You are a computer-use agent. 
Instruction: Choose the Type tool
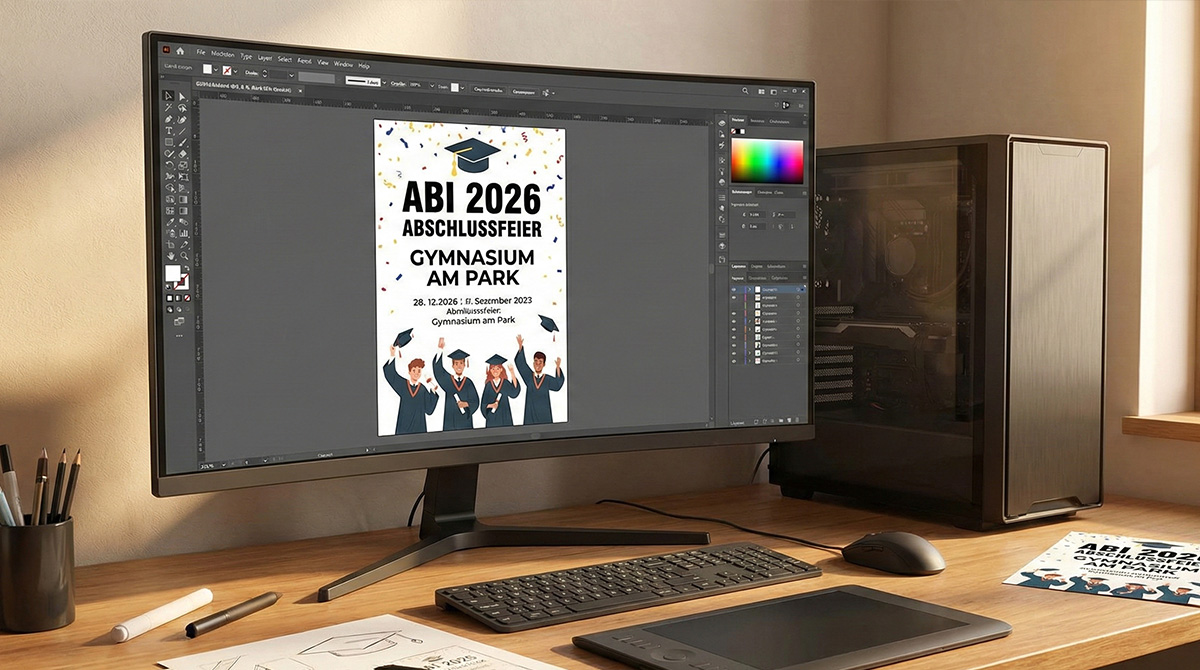coord(169,131)
